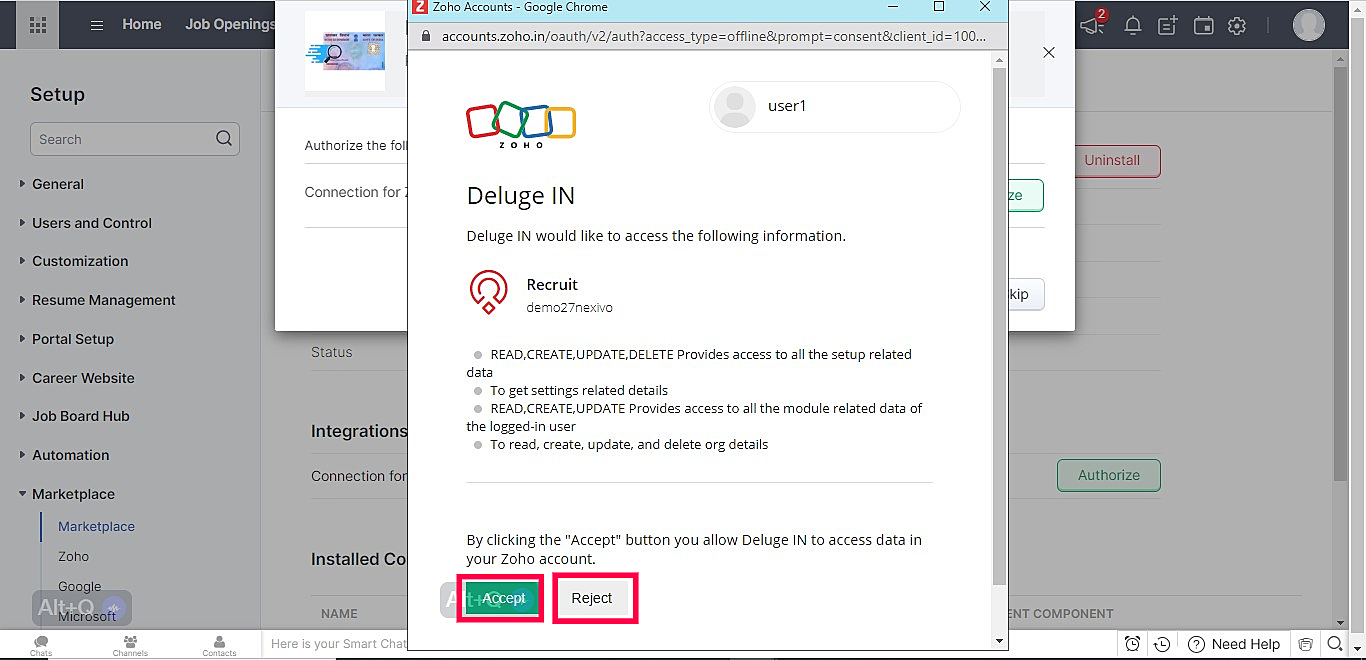Open the user profile avatar
This screenshot has width=1366, height=660.
(1309, 25)
